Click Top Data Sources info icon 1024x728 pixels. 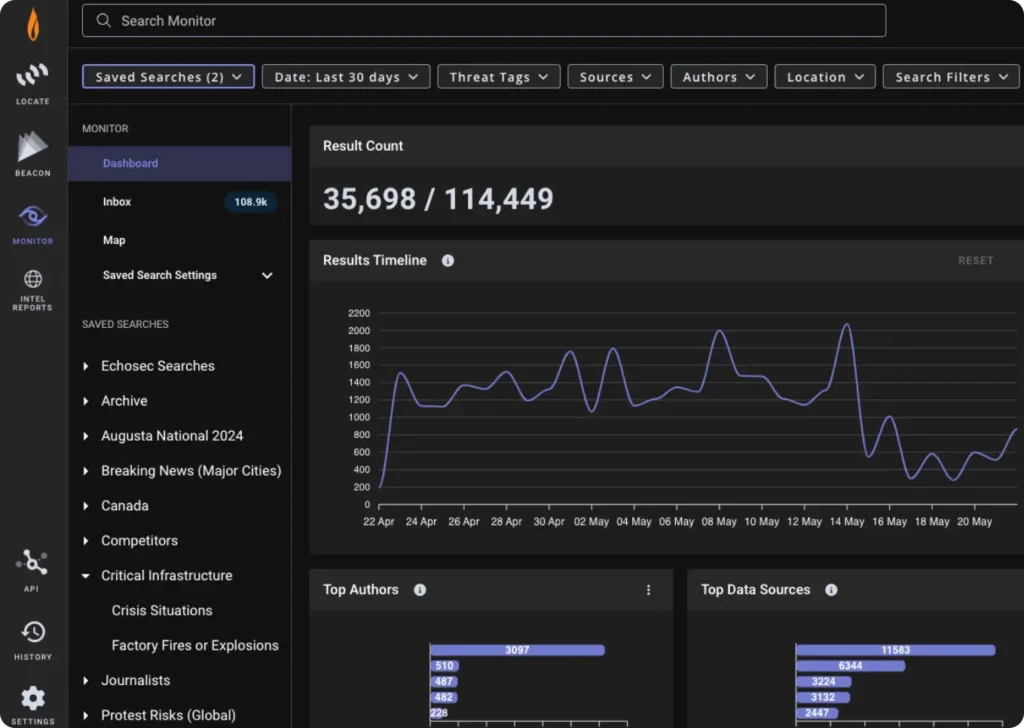(831, 590)
